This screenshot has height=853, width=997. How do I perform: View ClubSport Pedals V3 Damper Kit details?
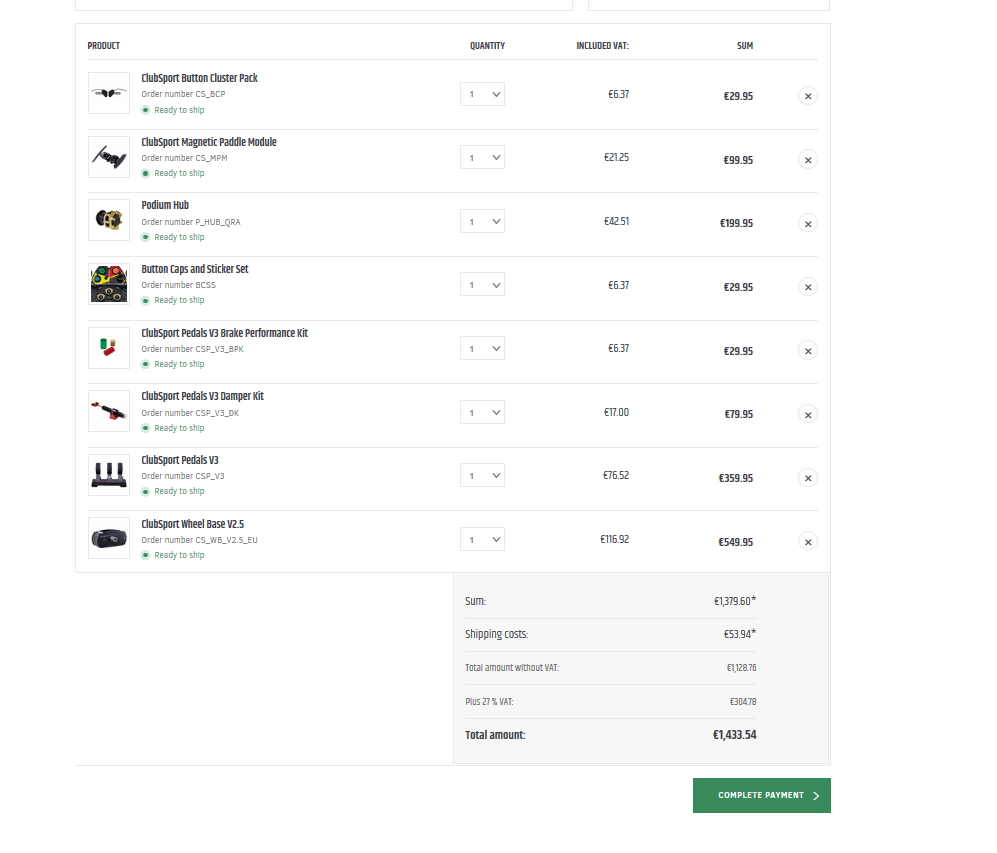click(x=202, y=396)
